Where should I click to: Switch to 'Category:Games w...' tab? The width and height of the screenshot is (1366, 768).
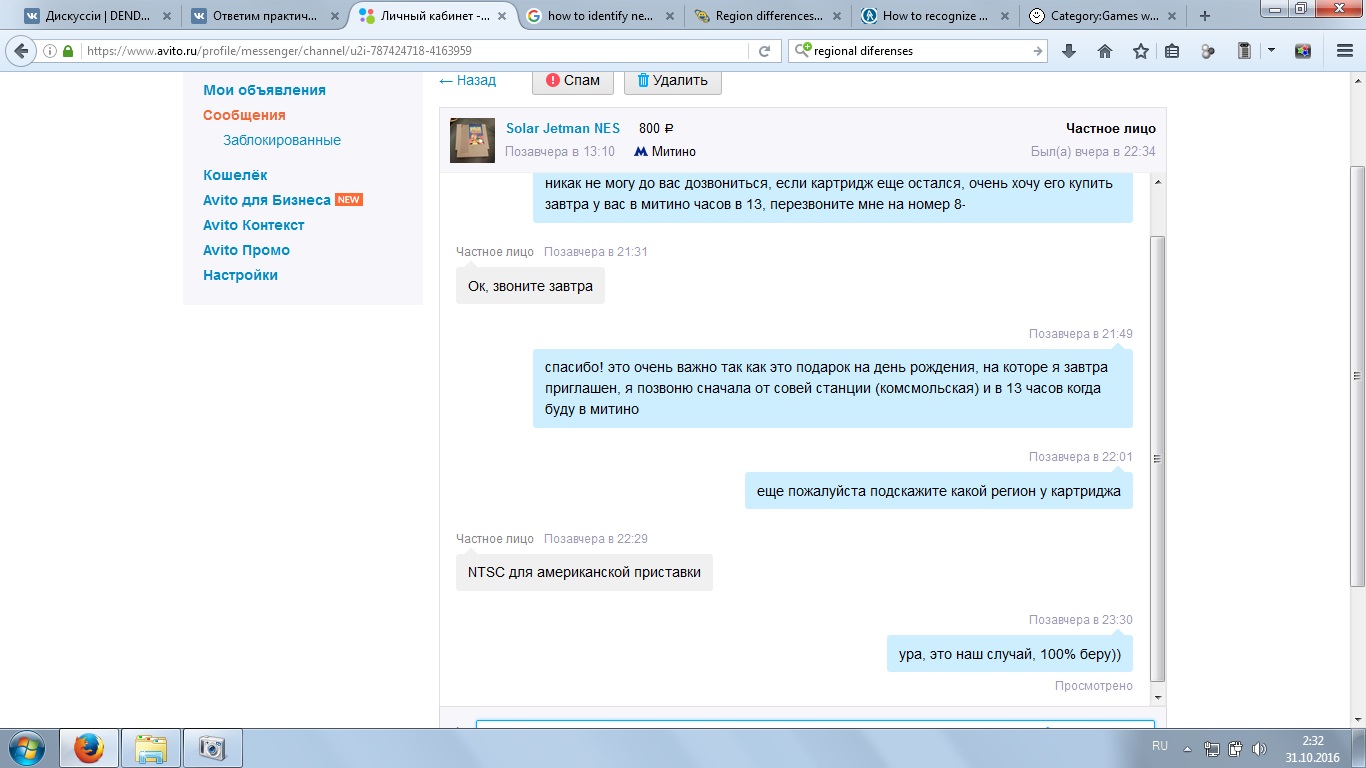click(1101, 16)
